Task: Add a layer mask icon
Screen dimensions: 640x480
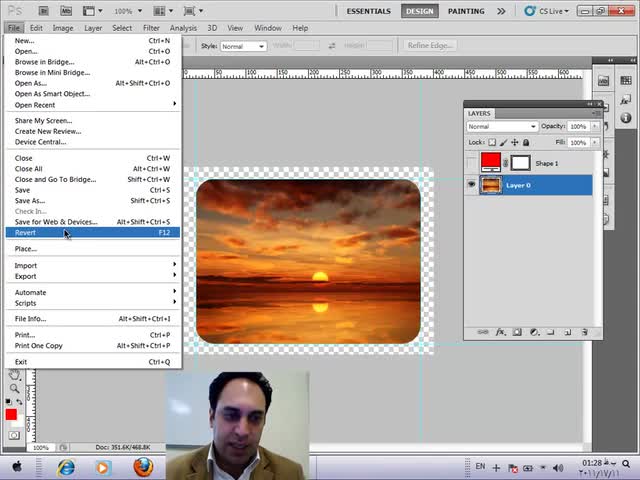Action: pos(517,332)
